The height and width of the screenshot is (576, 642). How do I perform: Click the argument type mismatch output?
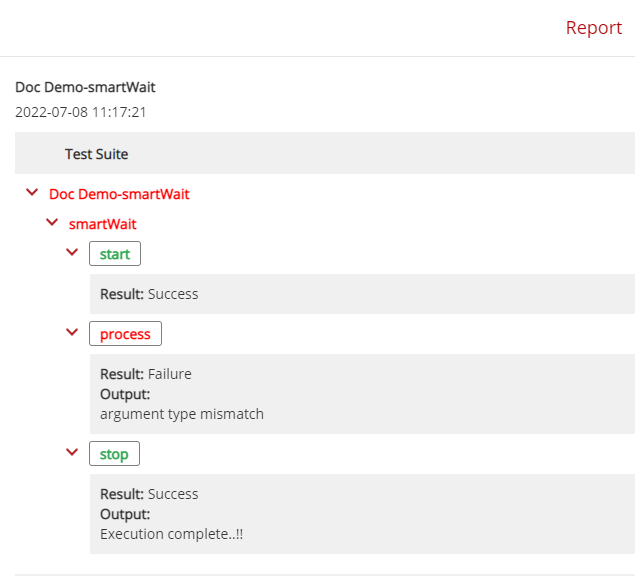[x=182, y=414]
